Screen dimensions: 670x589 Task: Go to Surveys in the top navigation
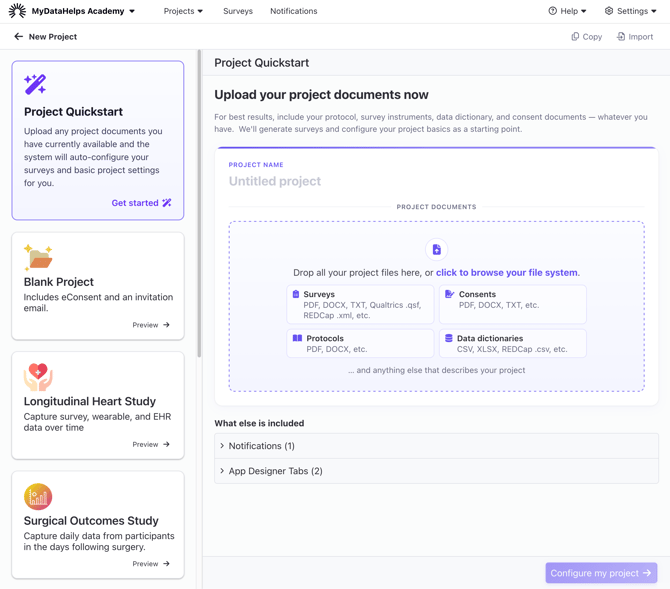point(238,11)
